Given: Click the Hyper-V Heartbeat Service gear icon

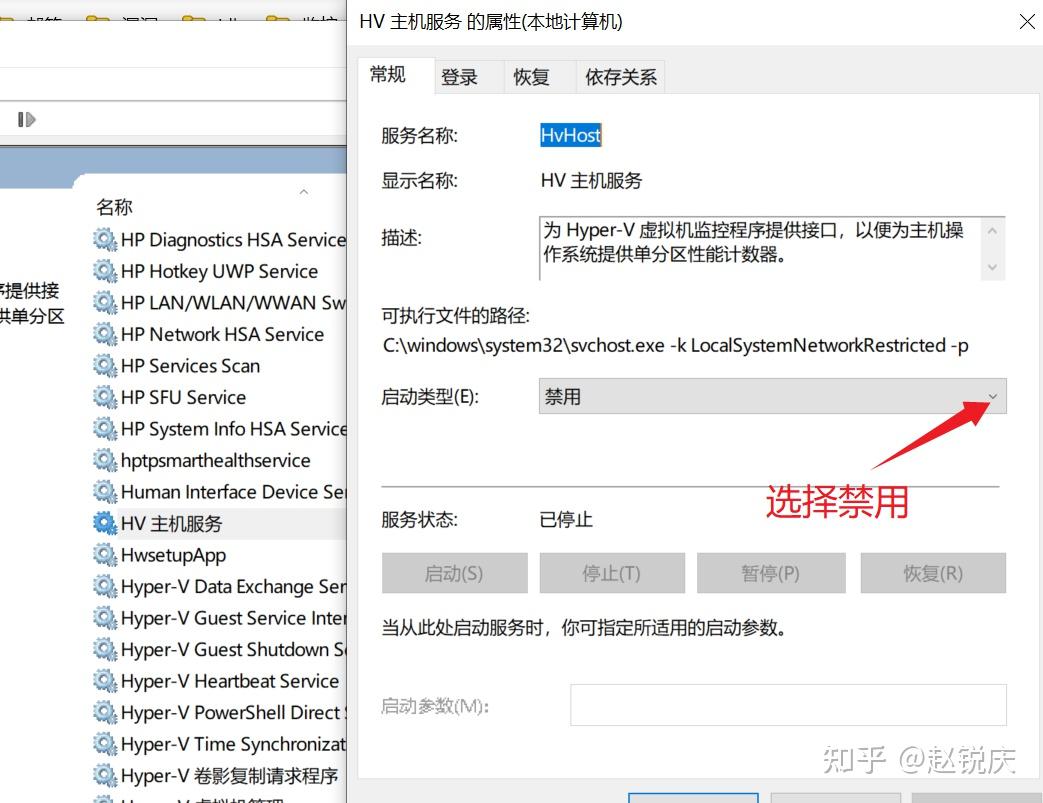Looking at the screenshot, I should pos(105,681).
